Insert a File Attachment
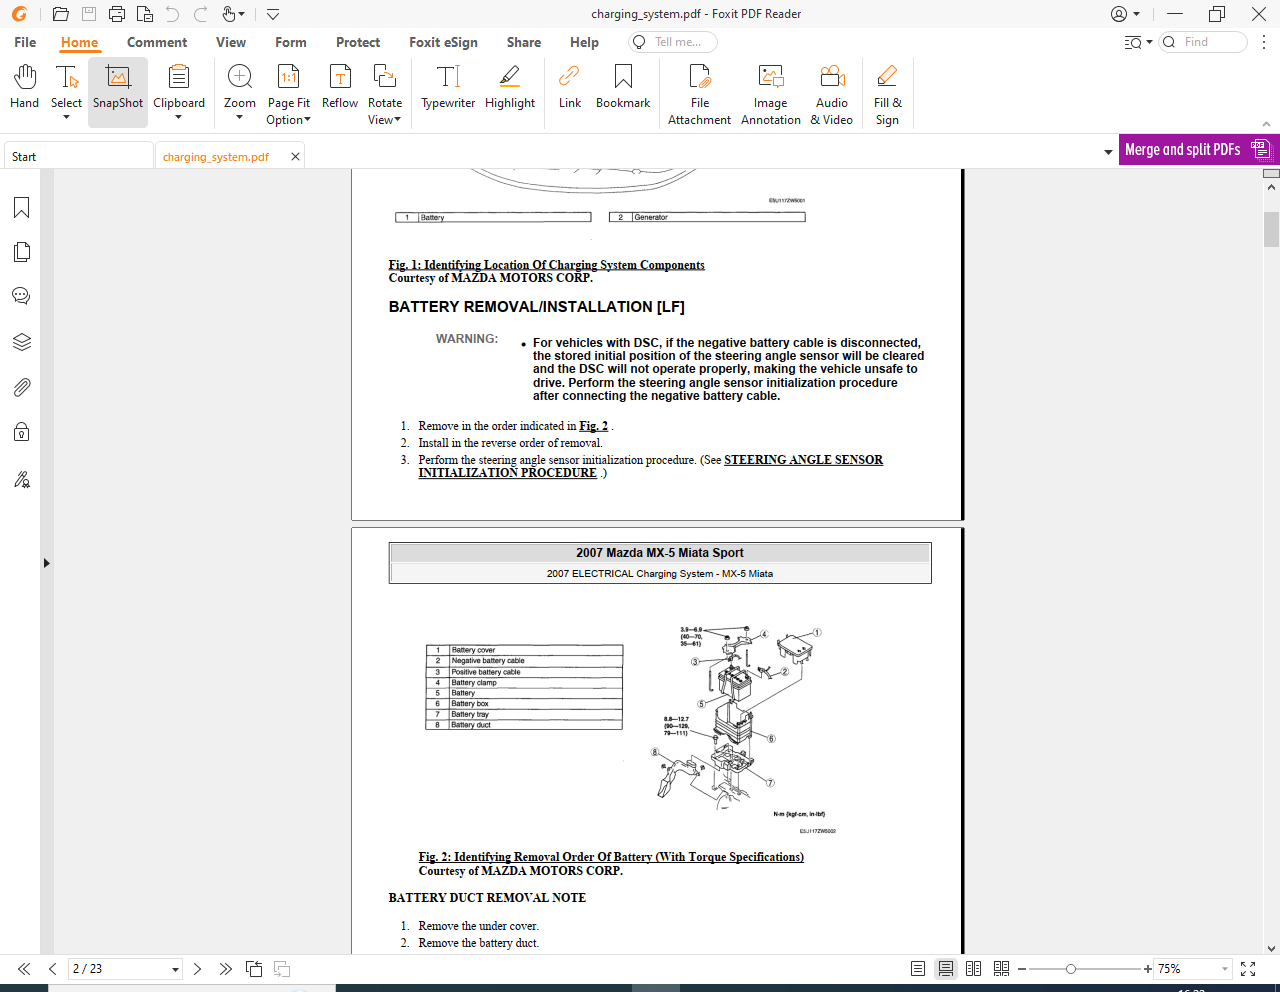 [699, 95]
